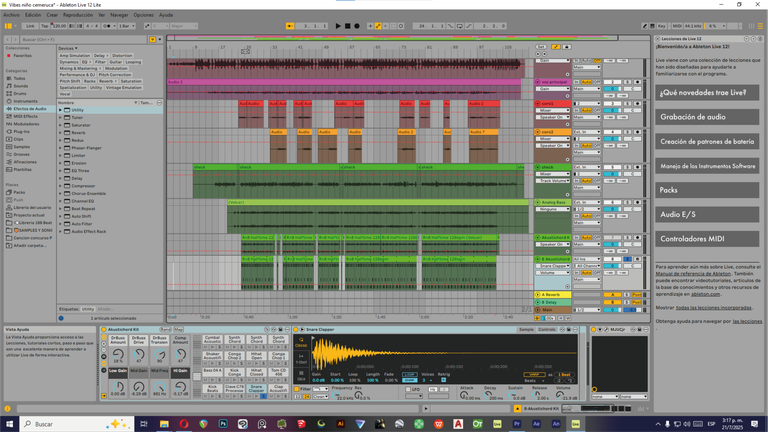This screenshot has height=432, width=768.
Task: Toggle the Key mapping mode switch
Action: pos(661,26)
